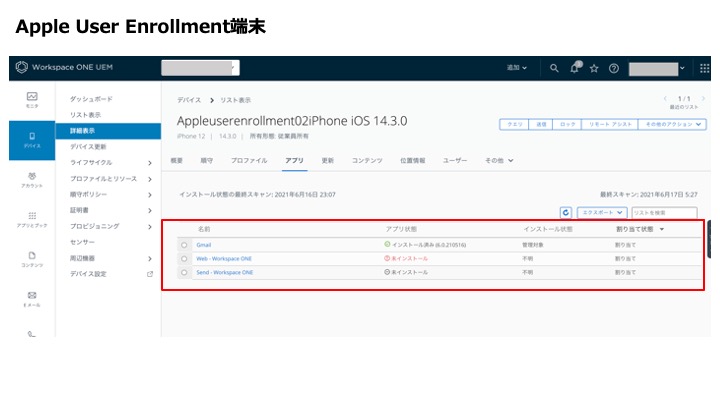Refresh the app list with reload icon
720x405 pixels.
pos(566,213)
